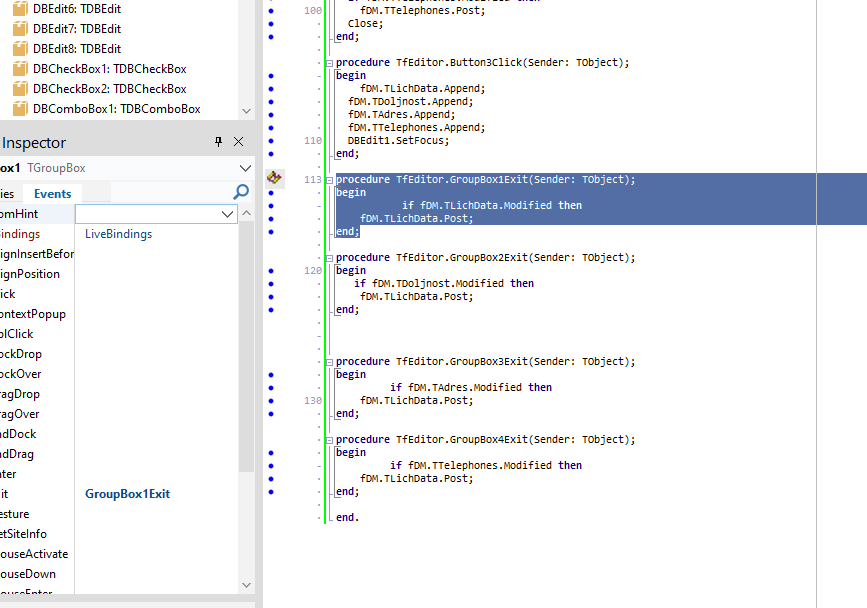
Task: Select DBEdit6: TDBEdit component icon
Action: click(20, 9)
